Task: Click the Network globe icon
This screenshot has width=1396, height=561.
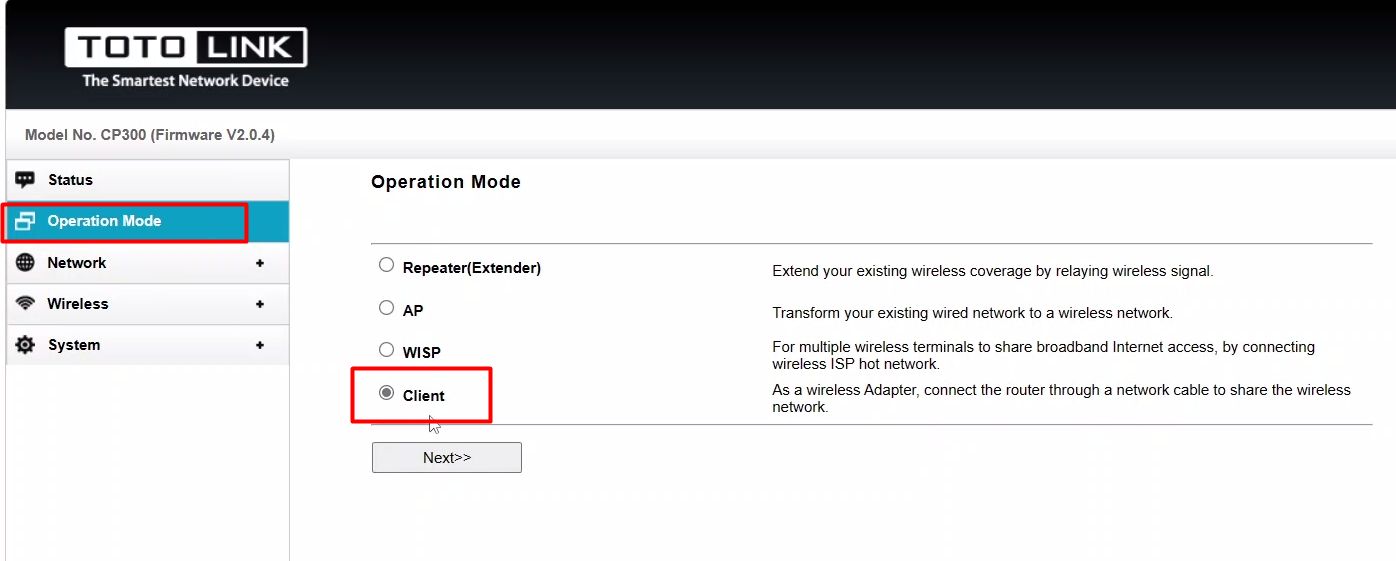Action: pos(25,263)
